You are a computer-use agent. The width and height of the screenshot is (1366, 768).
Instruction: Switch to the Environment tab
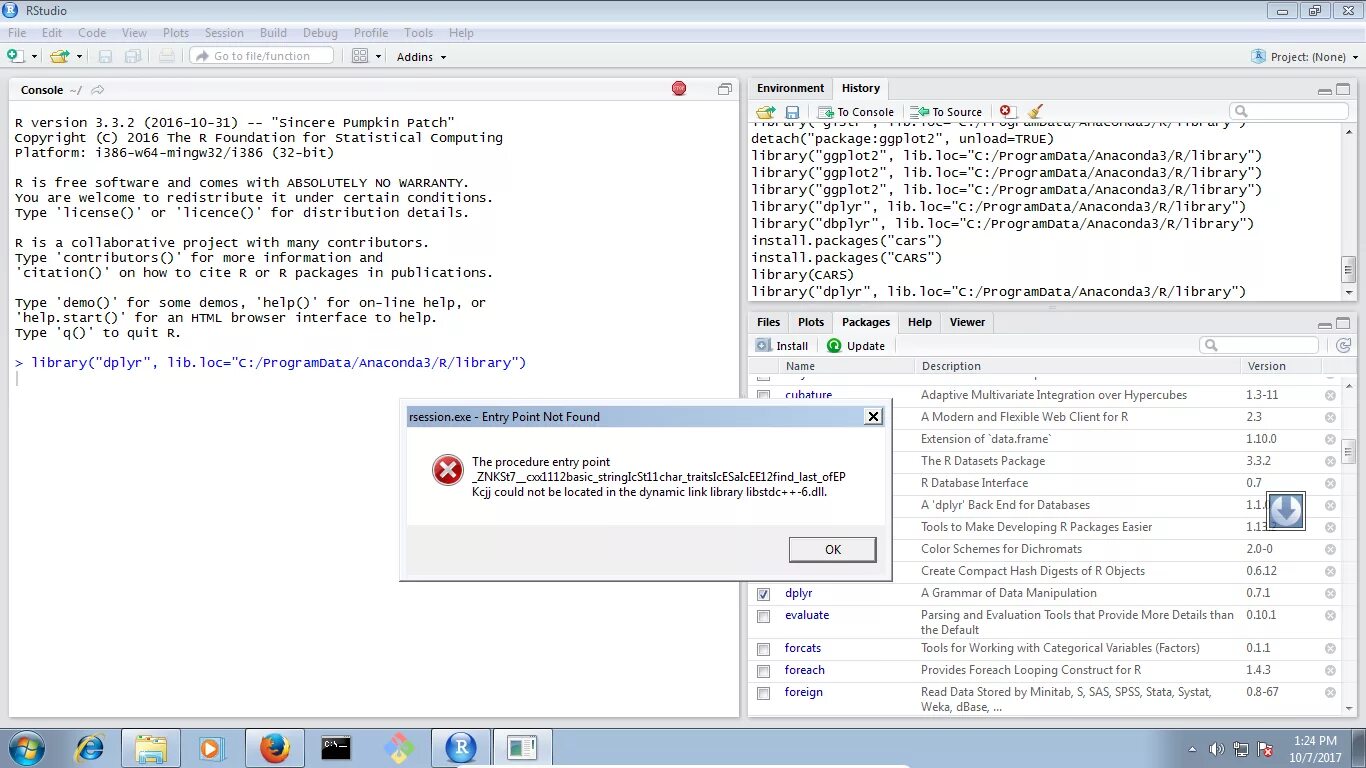790,88
